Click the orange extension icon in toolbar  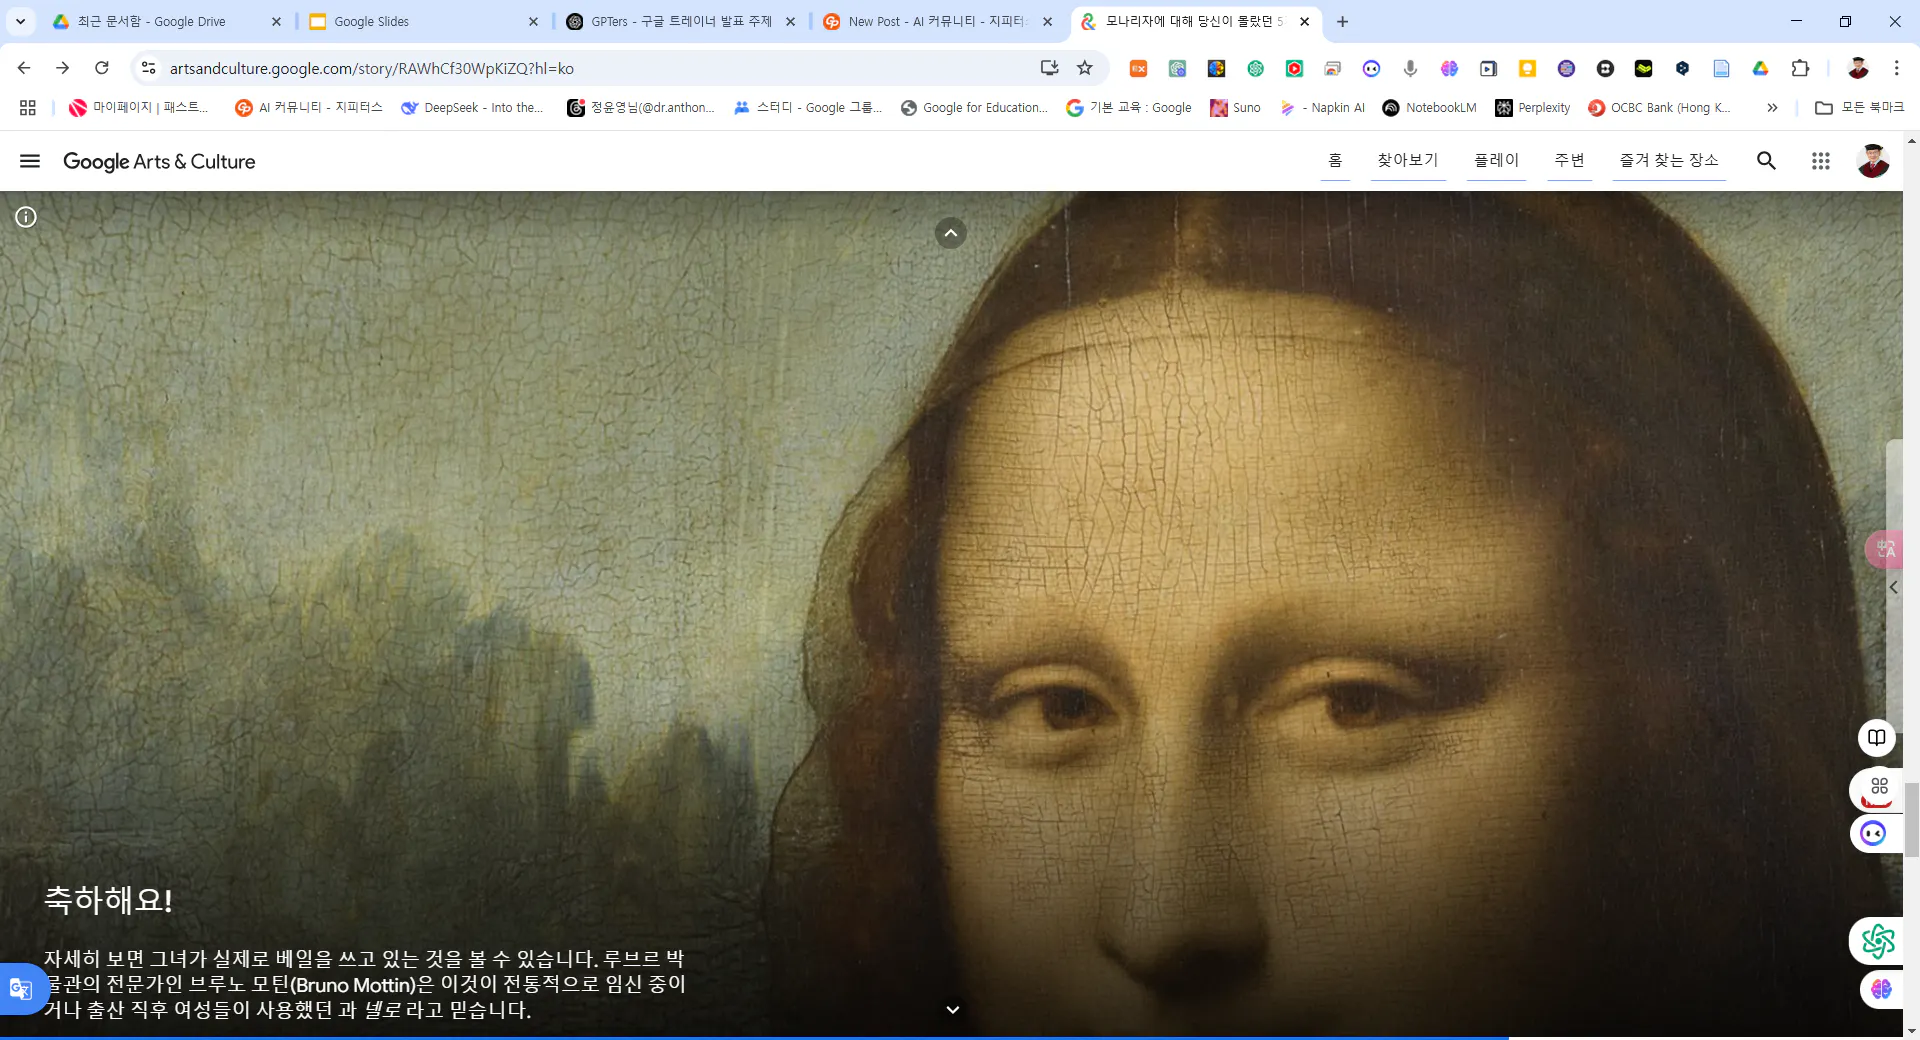point(1138,68)
